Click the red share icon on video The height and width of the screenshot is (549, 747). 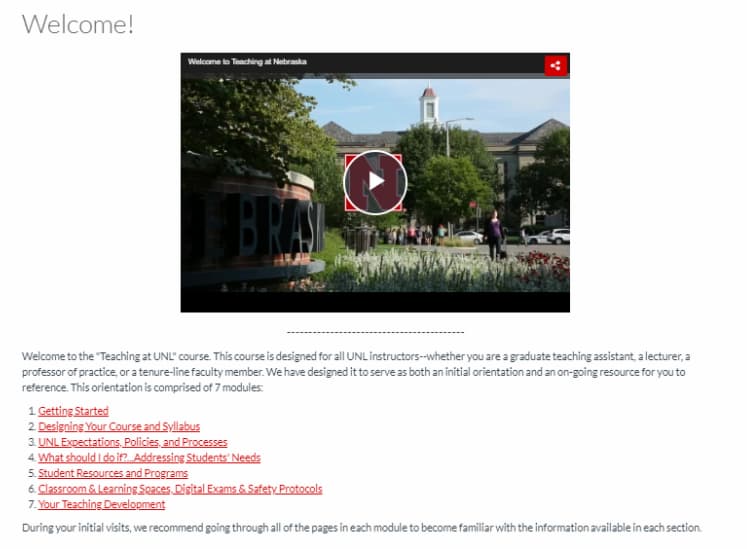pyautogui.click(x=555, y=66)
